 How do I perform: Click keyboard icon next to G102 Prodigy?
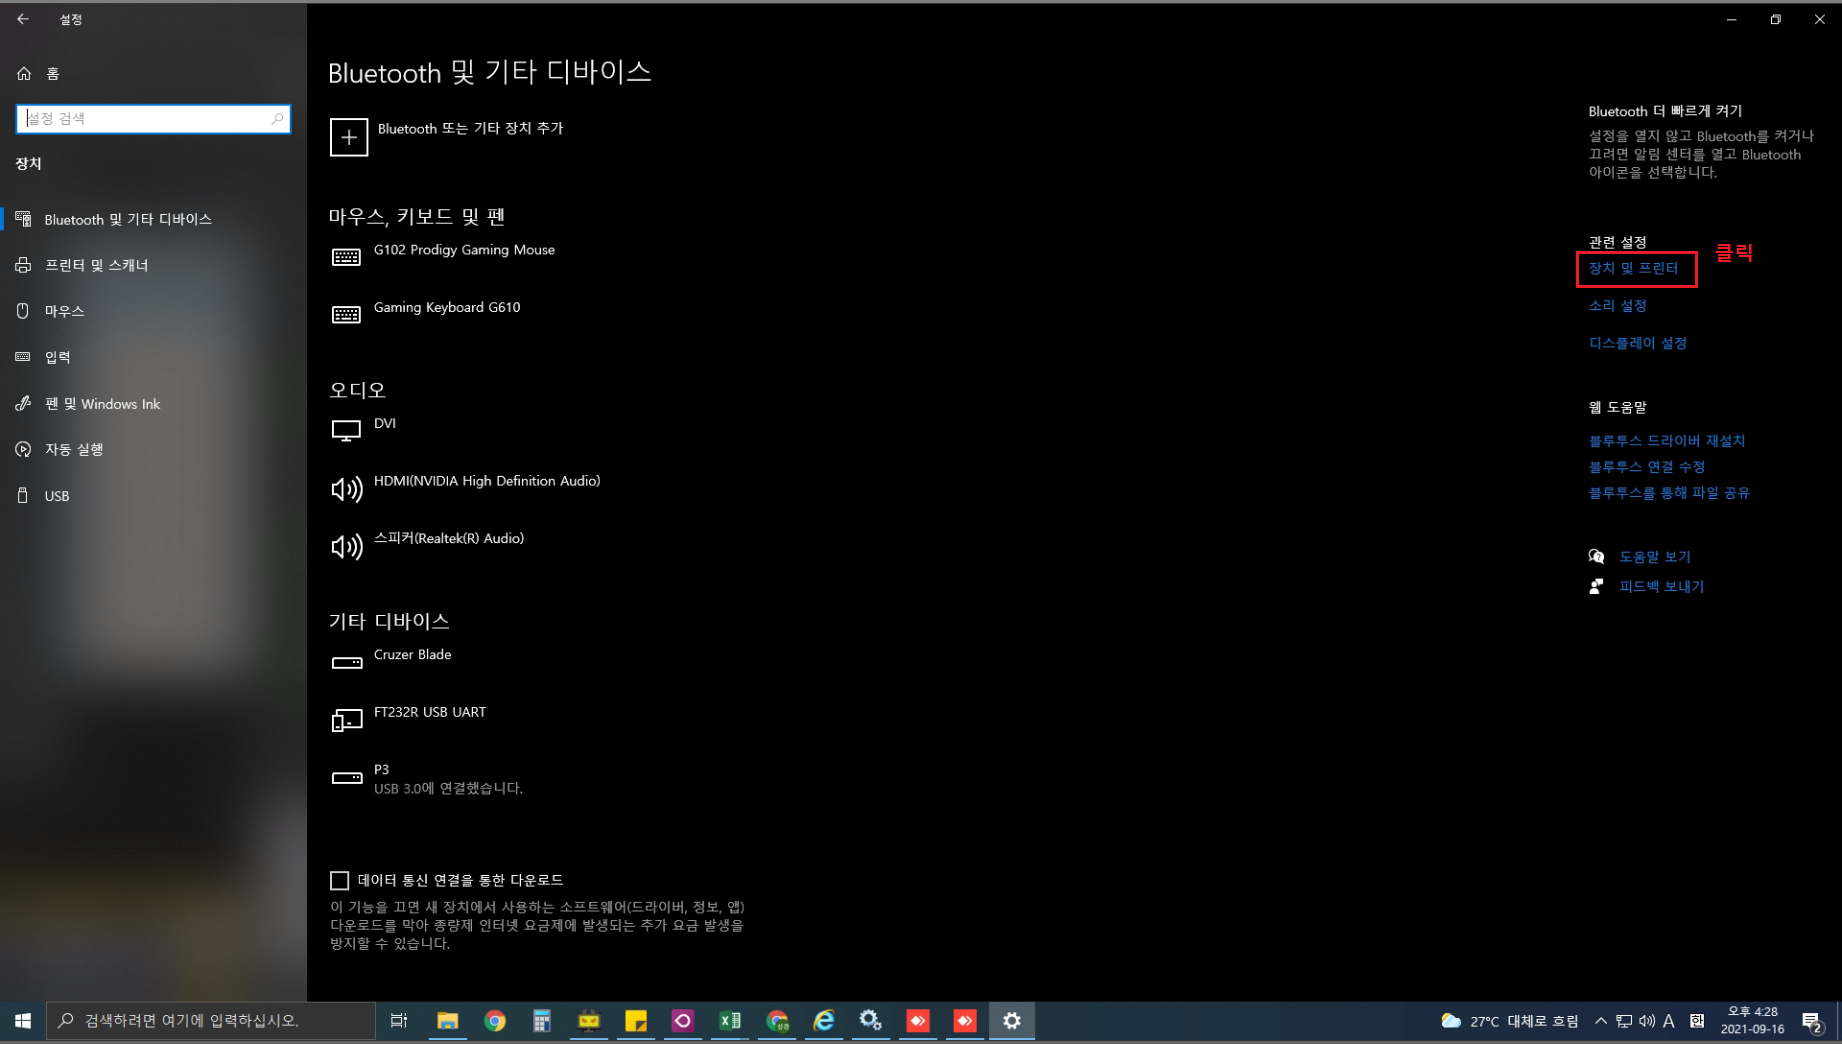(346, 257)
